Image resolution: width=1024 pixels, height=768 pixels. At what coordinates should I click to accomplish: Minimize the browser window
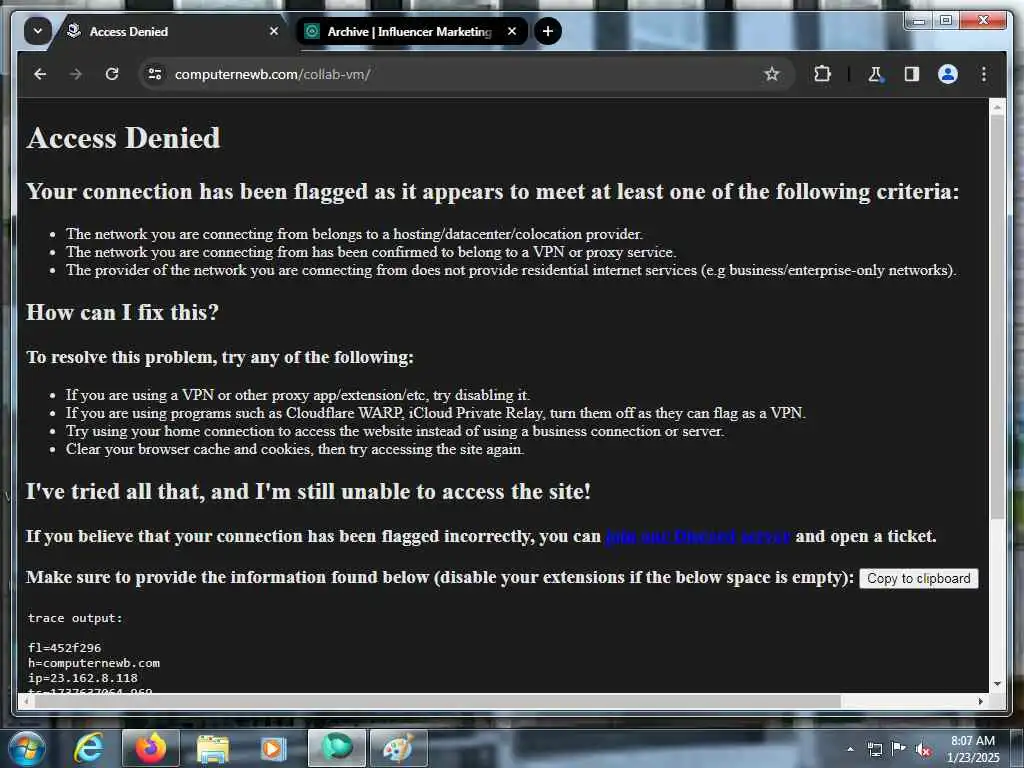tap(919, 20)
